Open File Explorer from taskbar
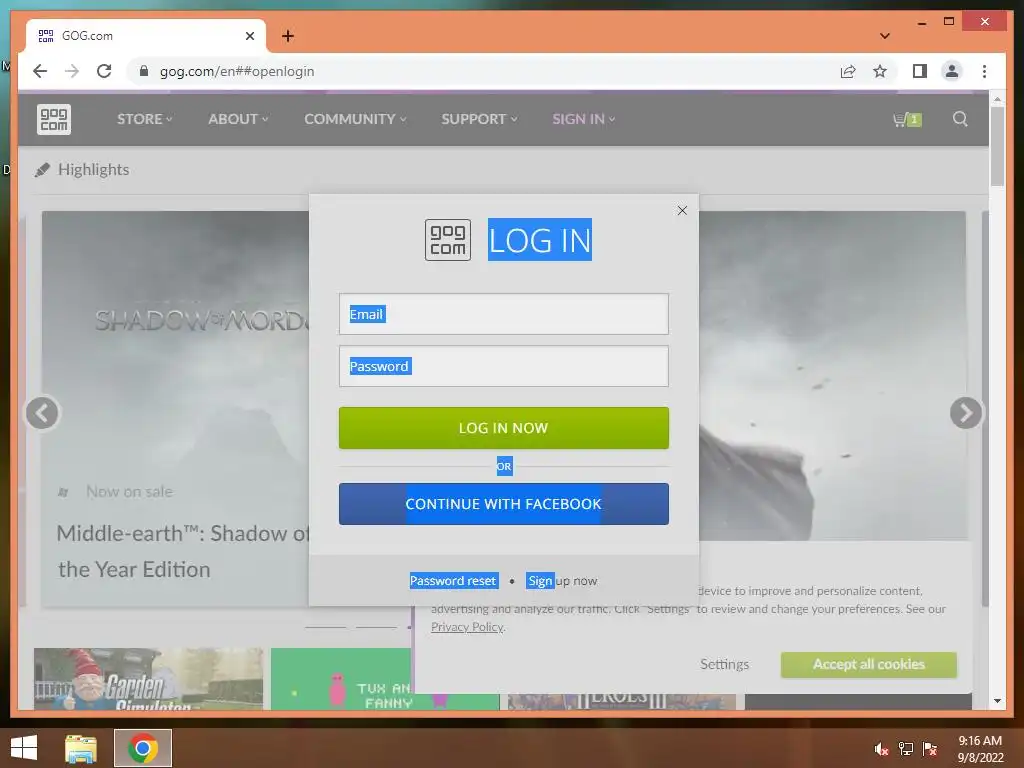Screen dimensions: 1024x768 tap(81, 748)
